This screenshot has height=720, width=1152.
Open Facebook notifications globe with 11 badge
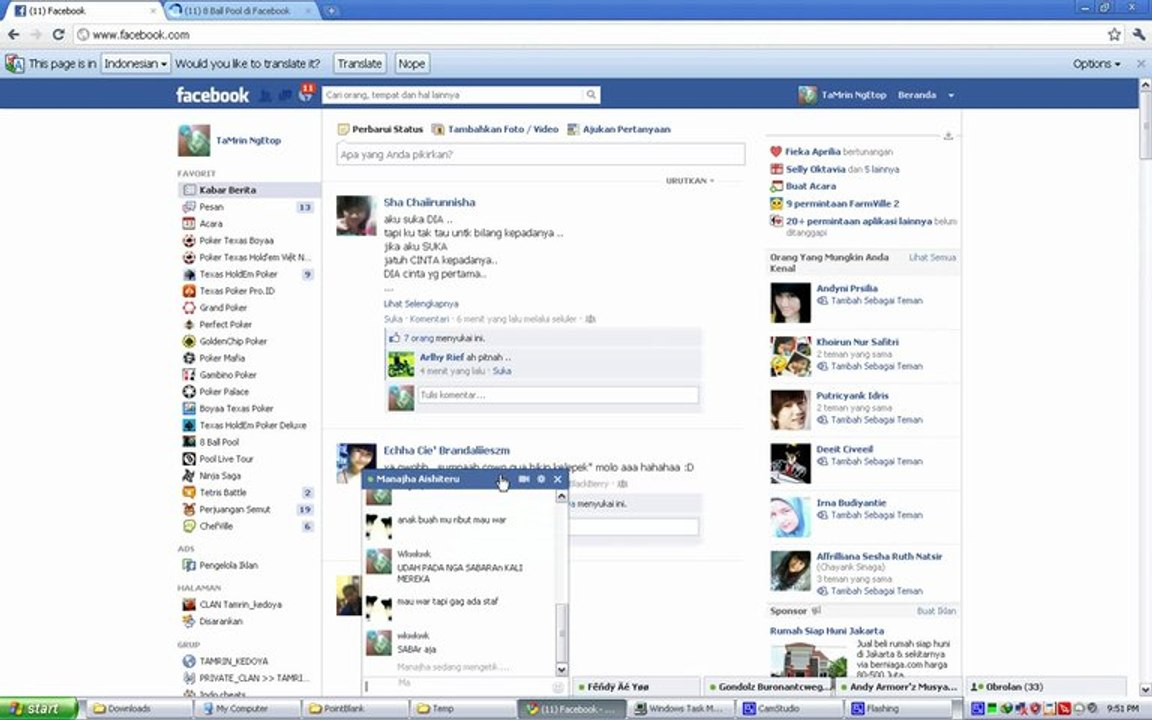(x=306, y=94)
